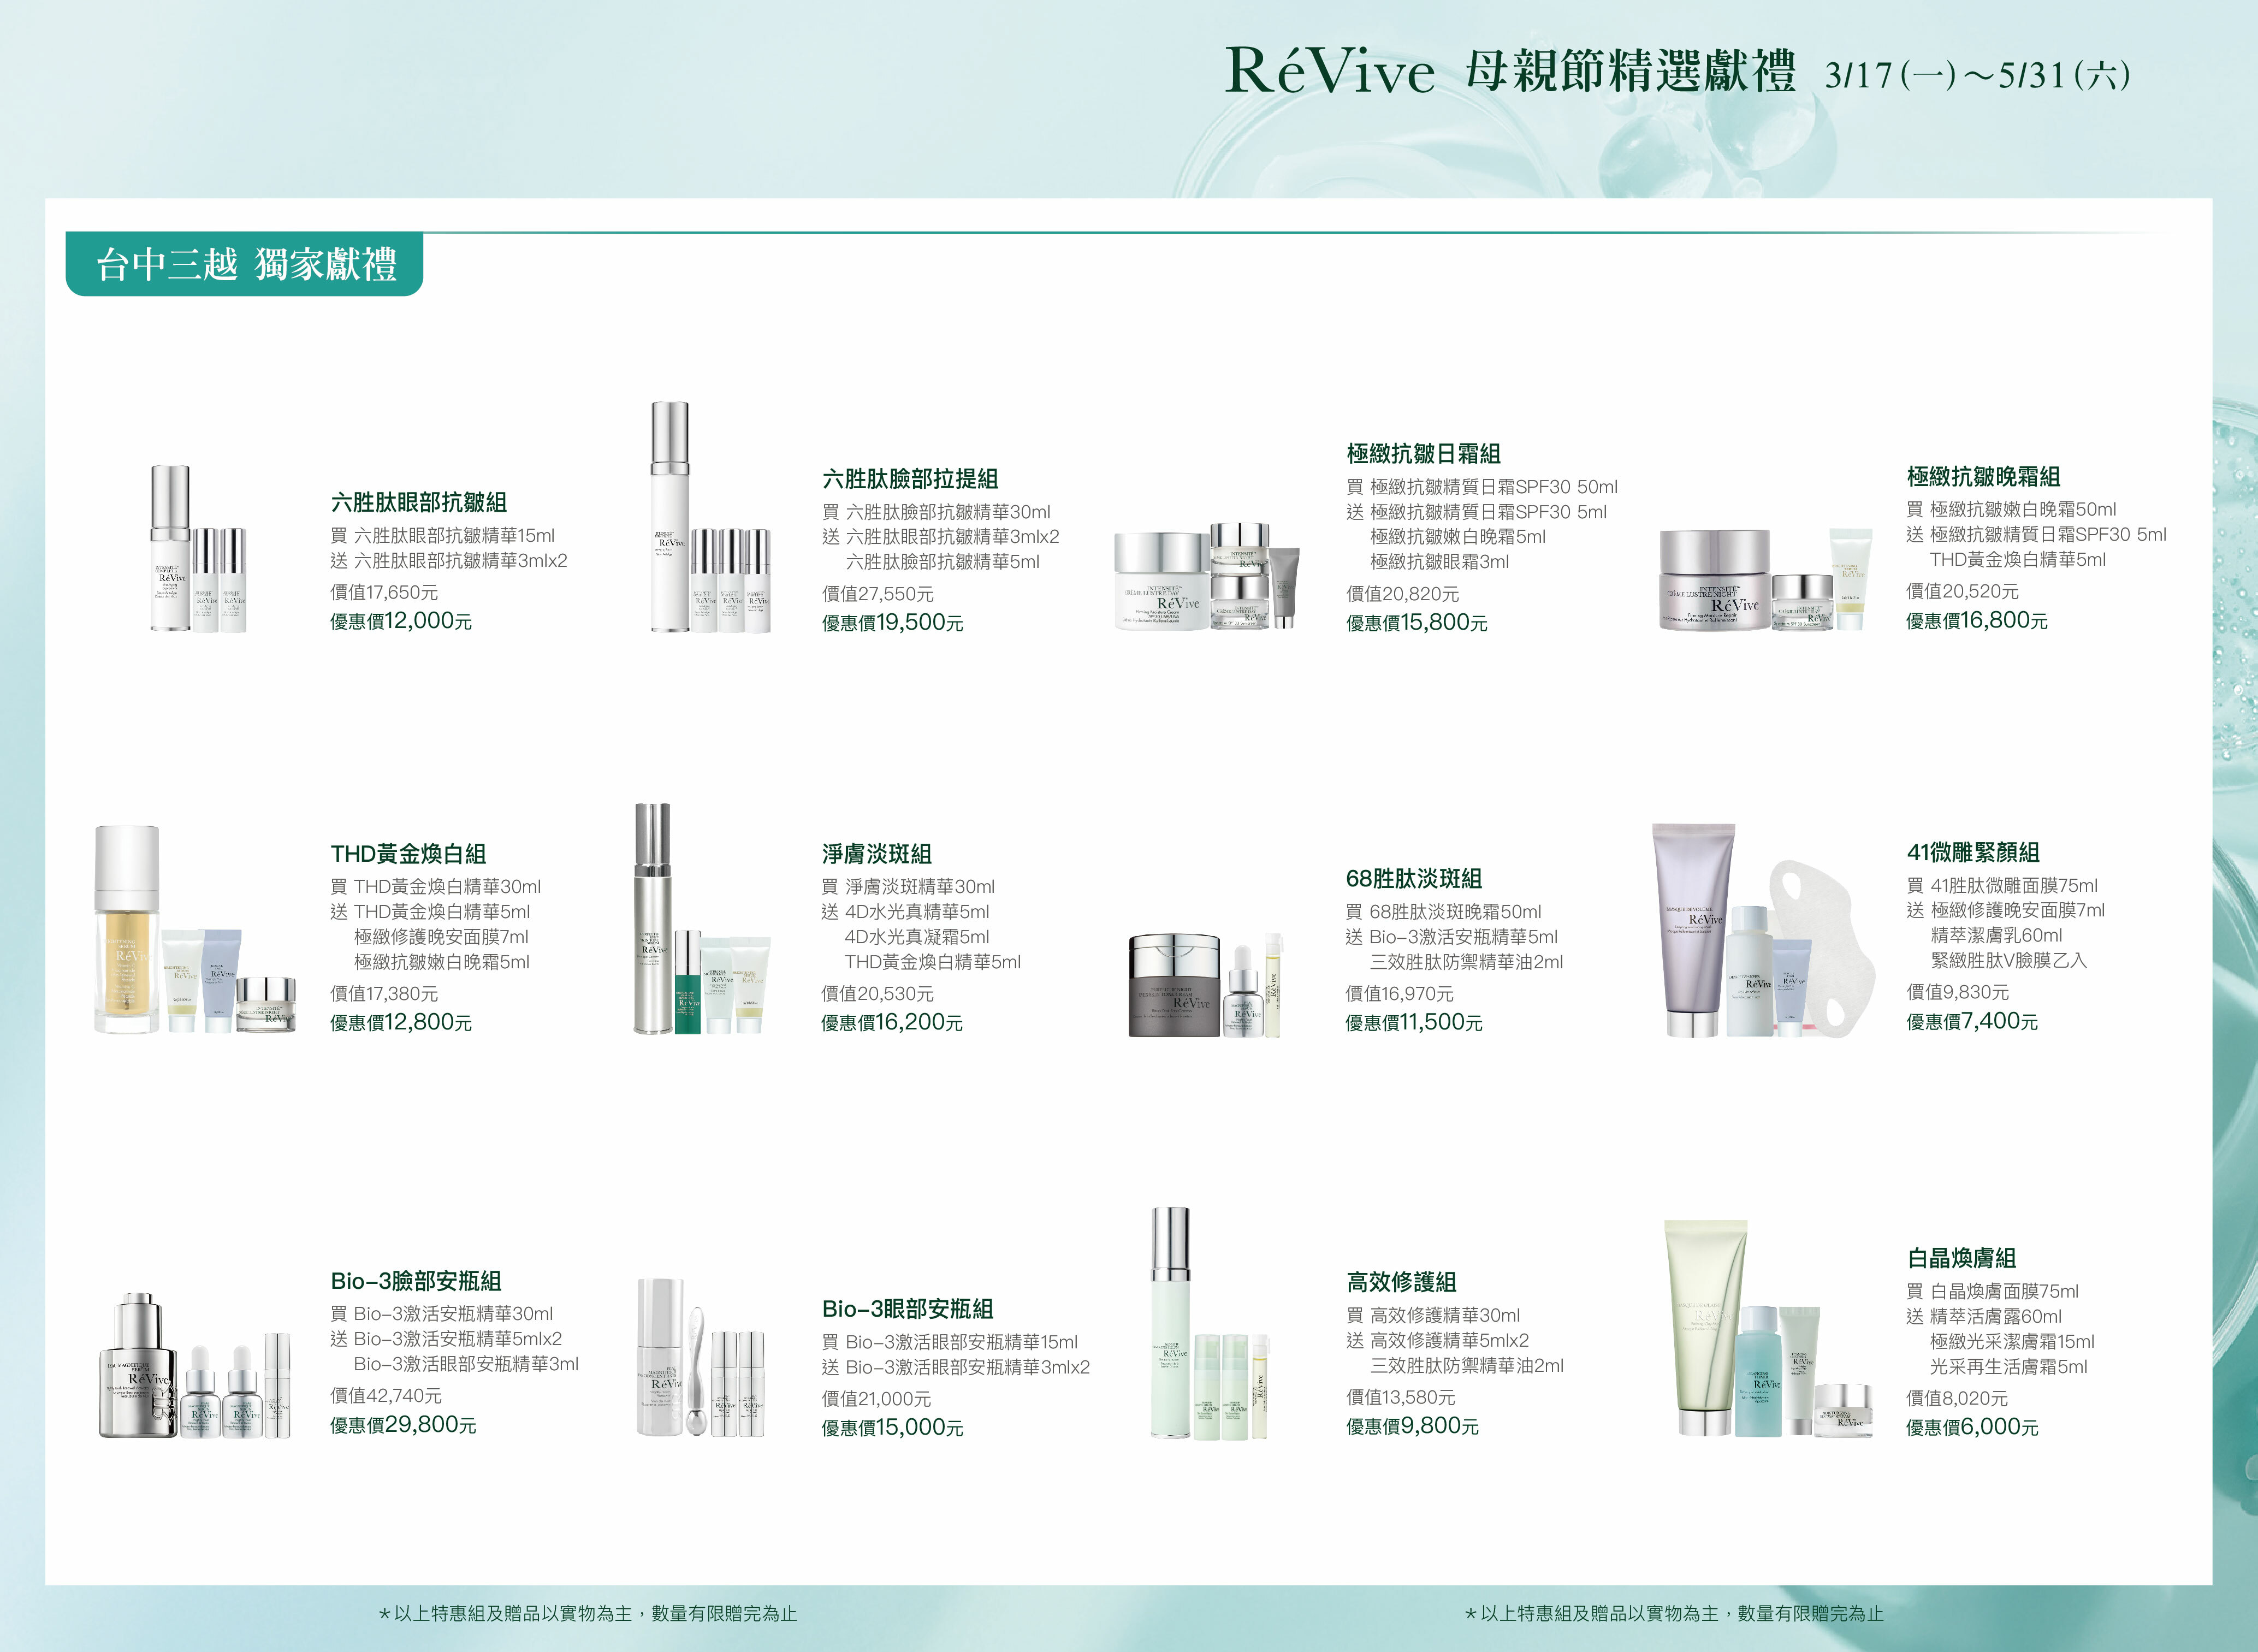Click the line 買 Bio-3激活安瓶精華30ml
The height and width of the screenshot is (1652, 2258).
pos(441,1314)
